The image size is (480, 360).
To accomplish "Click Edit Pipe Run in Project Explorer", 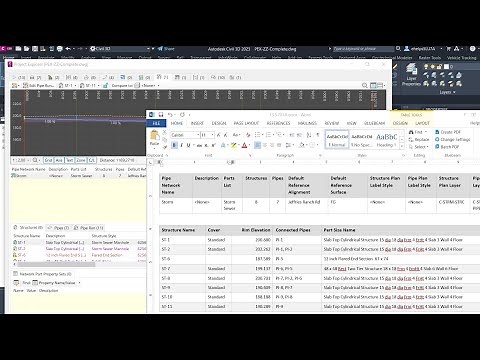I will (38, 86).
